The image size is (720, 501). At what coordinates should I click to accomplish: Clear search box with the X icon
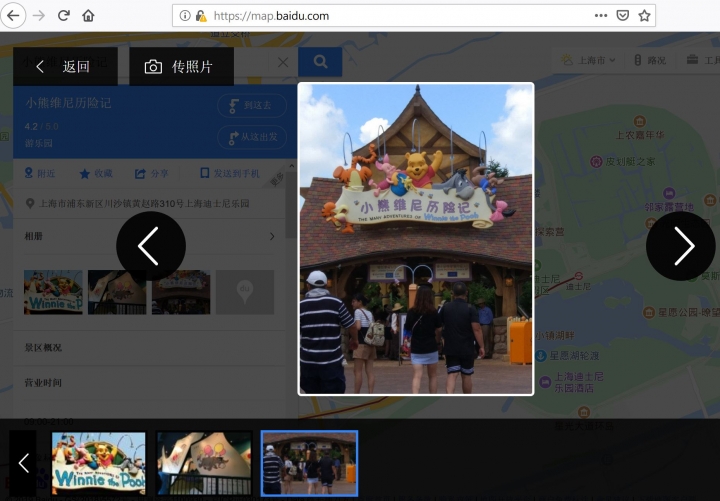[283, 62]
